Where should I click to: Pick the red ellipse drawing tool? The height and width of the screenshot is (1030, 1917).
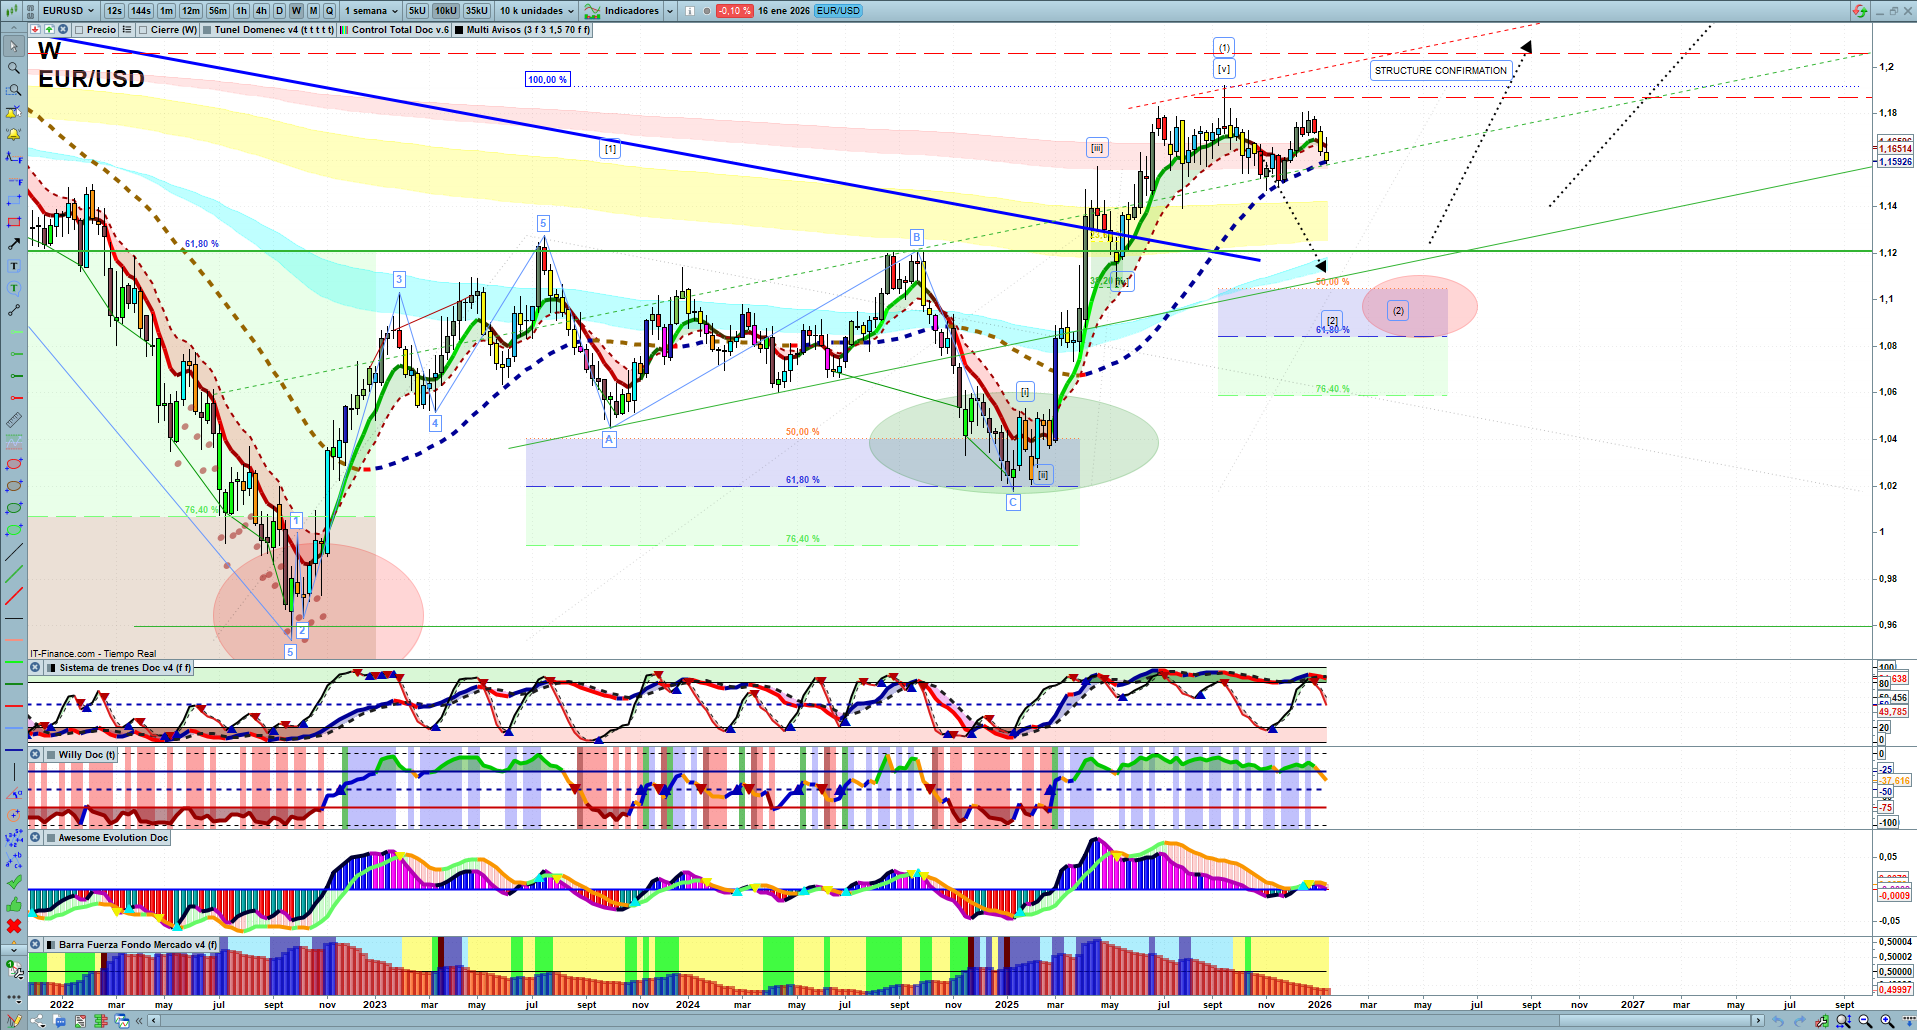pyautogui.click(x=14, y=464)
